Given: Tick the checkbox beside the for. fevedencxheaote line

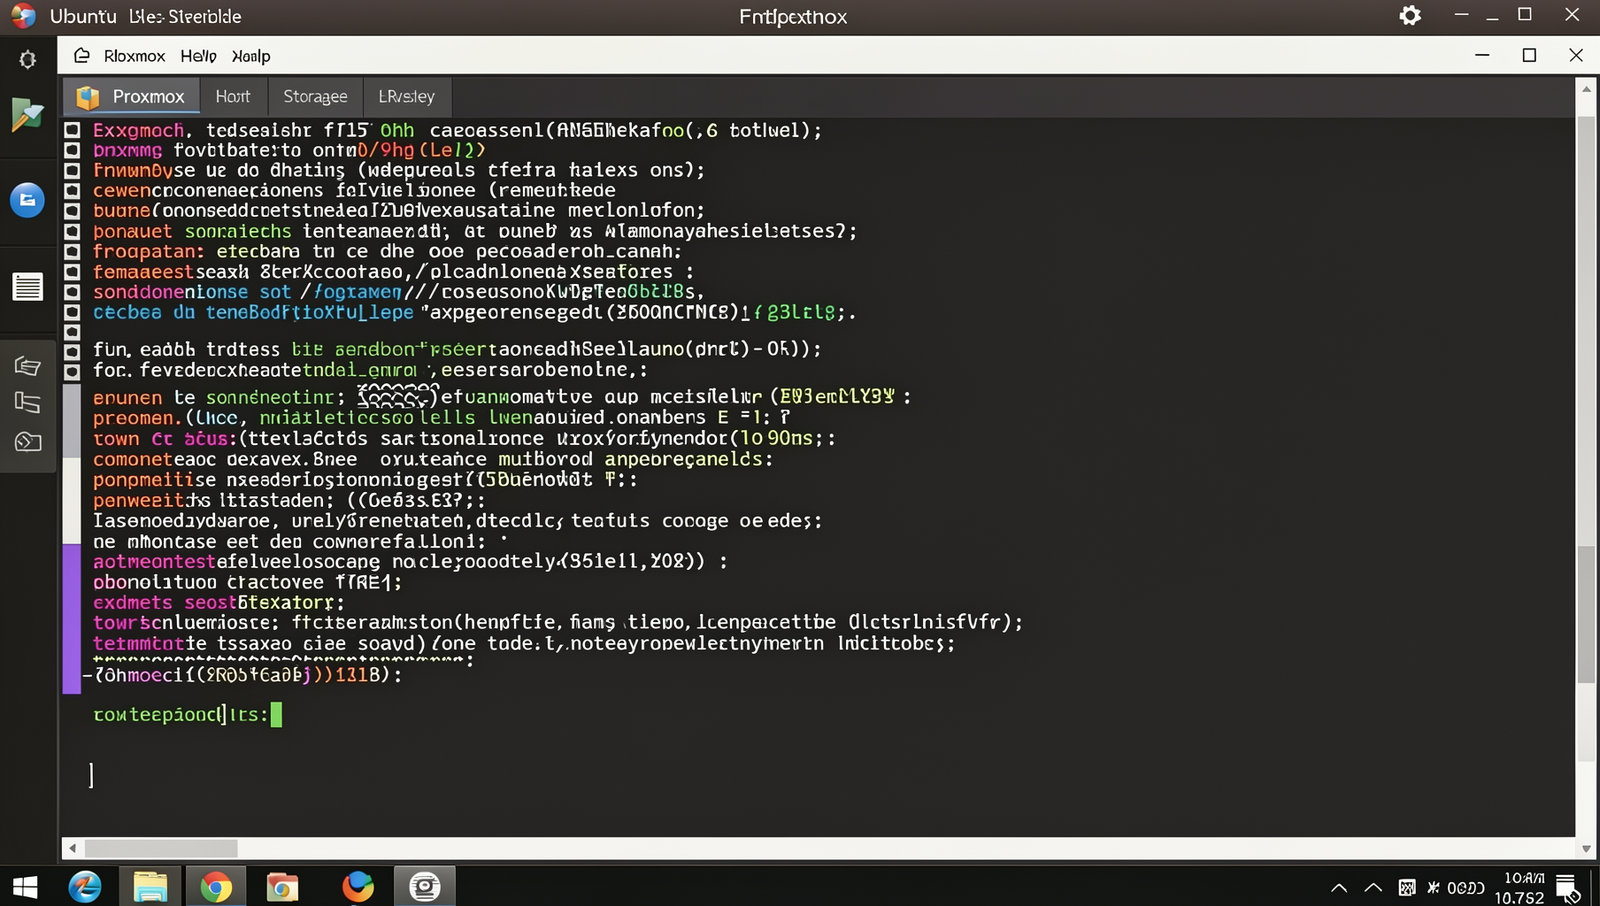Looking at the screenshot, I should 72,371.
